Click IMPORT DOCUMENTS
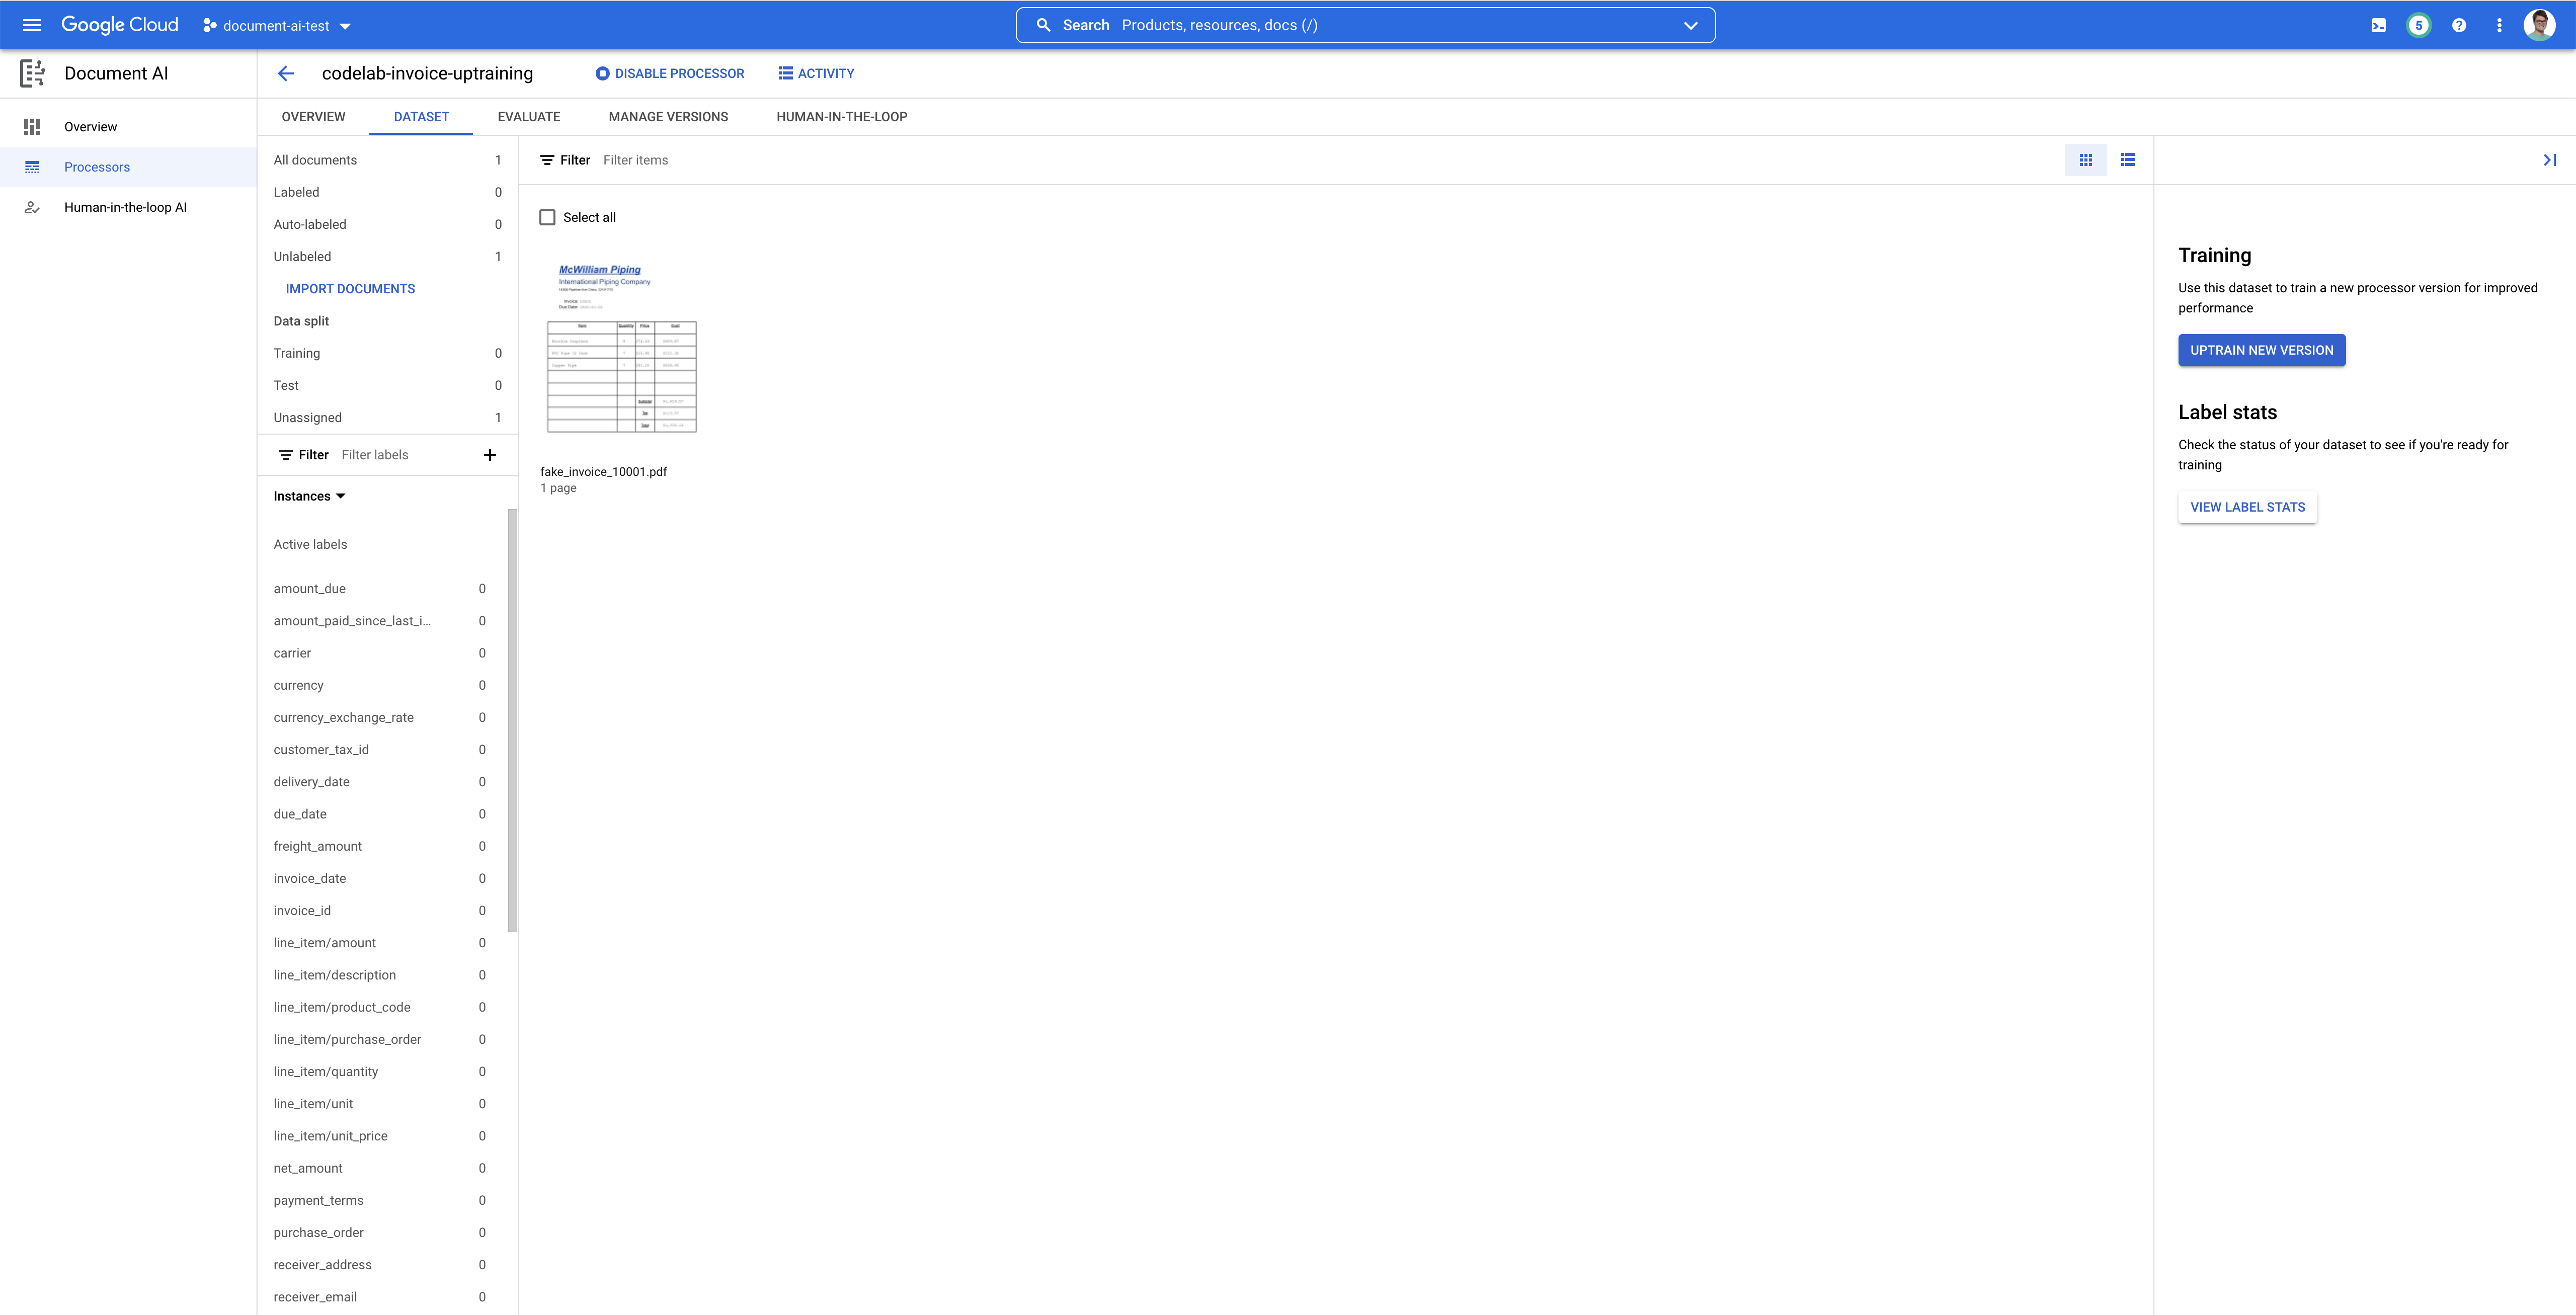 pyautogui.click(x=350, y=288)
